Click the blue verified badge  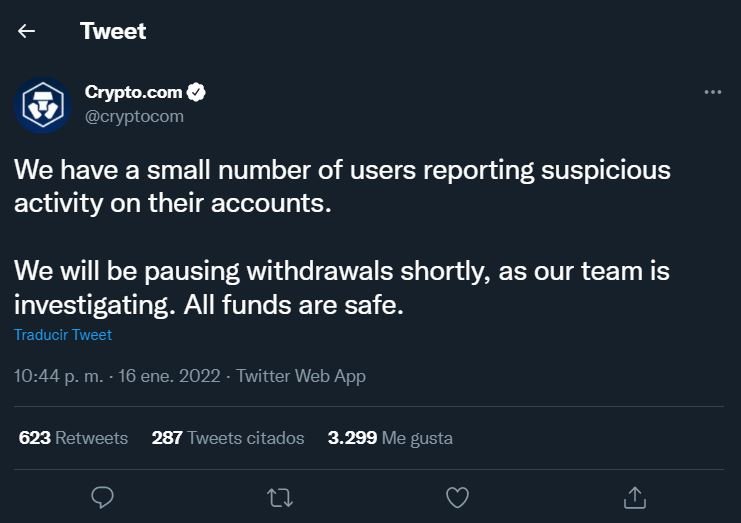pos(196,92)
